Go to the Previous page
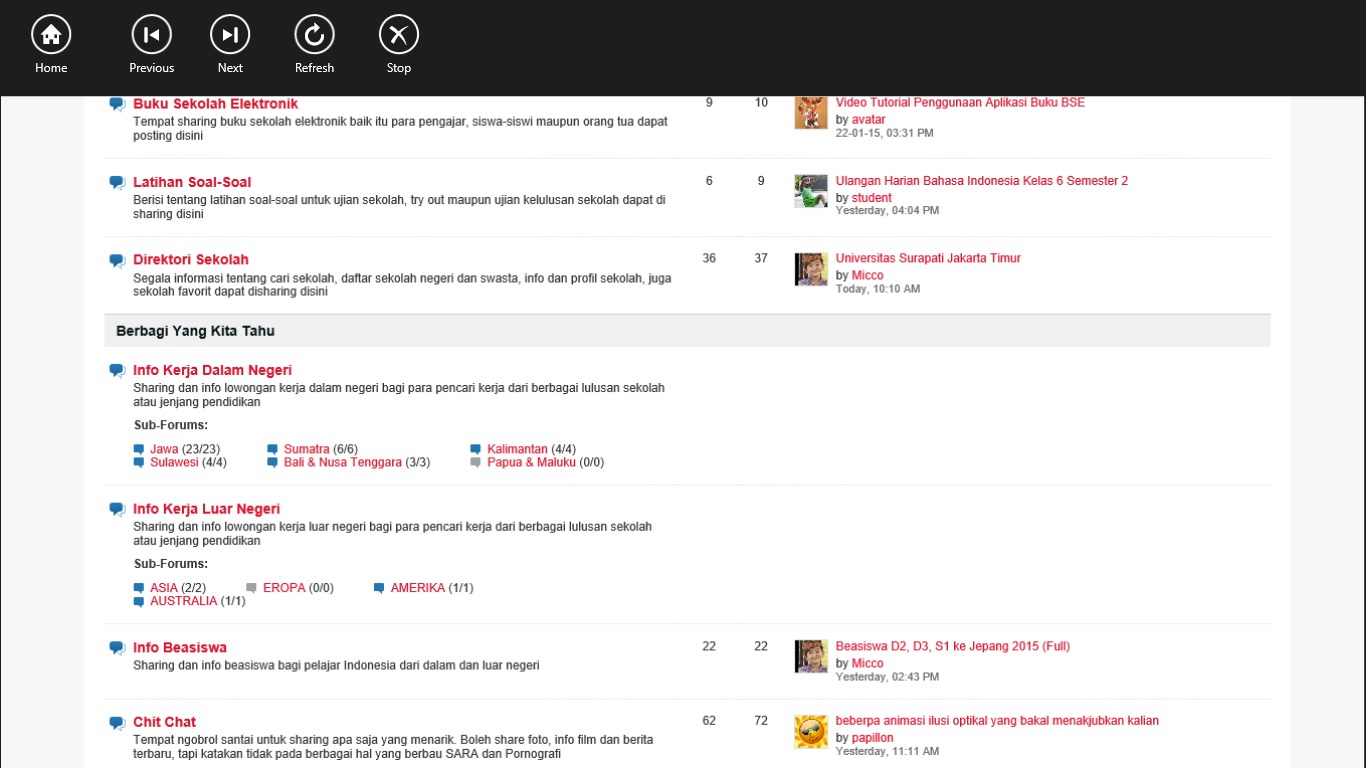 [151, 36]
